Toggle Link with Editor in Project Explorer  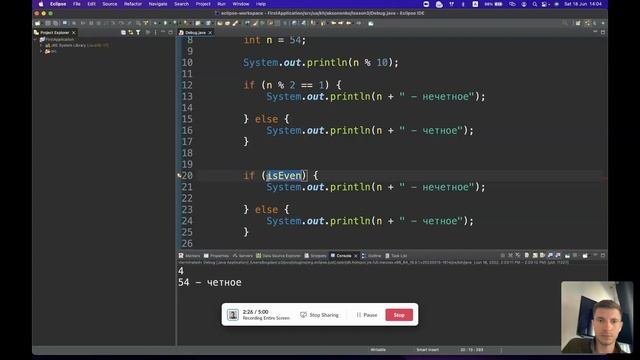(x=131, y=32)
